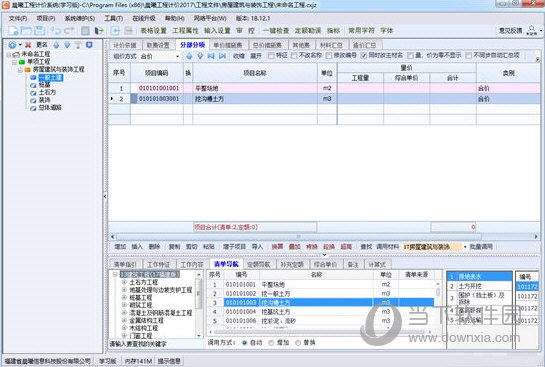Toggle the 量、价为零不显示 checkbox
Screen dimensions: 545x367
coord(410,56)
